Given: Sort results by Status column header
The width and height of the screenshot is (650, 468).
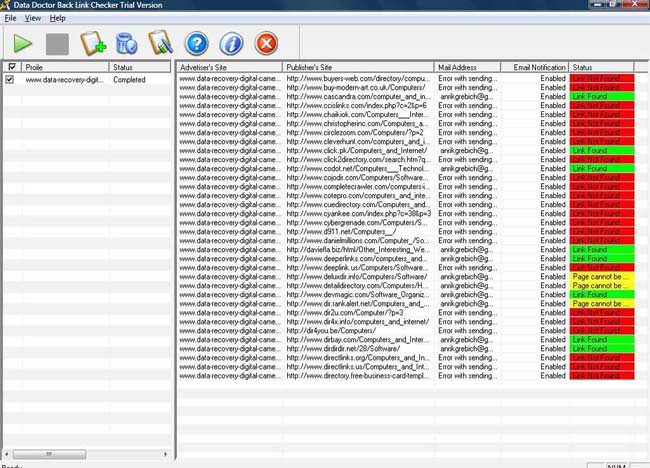Looking at the screenshot, I should pyautogui.click(x=601, y=67).
